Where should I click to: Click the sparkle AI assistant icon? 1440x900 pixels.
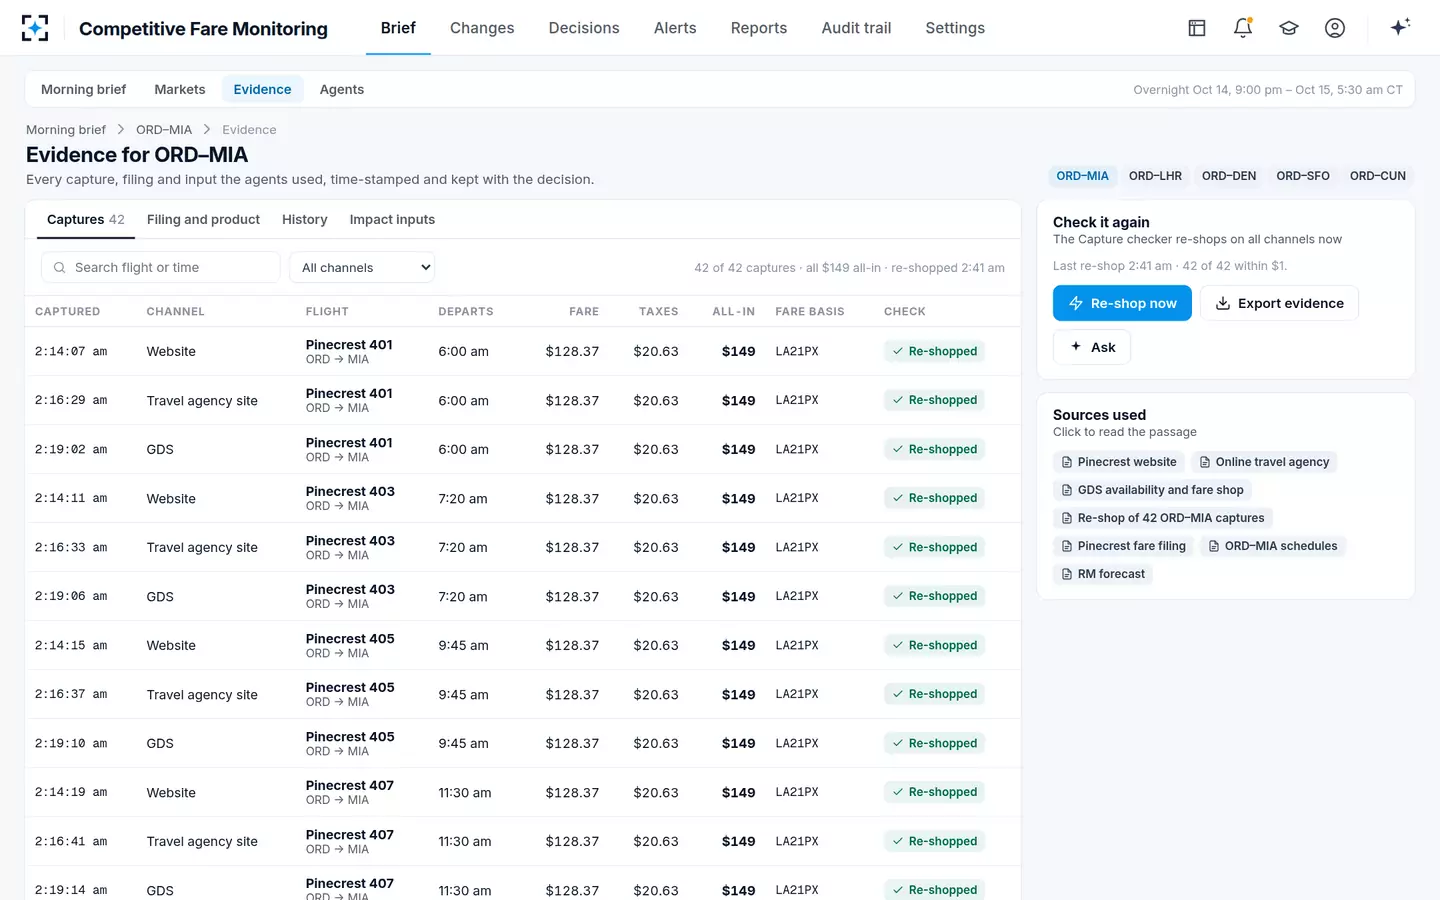tap(1400, 28)
